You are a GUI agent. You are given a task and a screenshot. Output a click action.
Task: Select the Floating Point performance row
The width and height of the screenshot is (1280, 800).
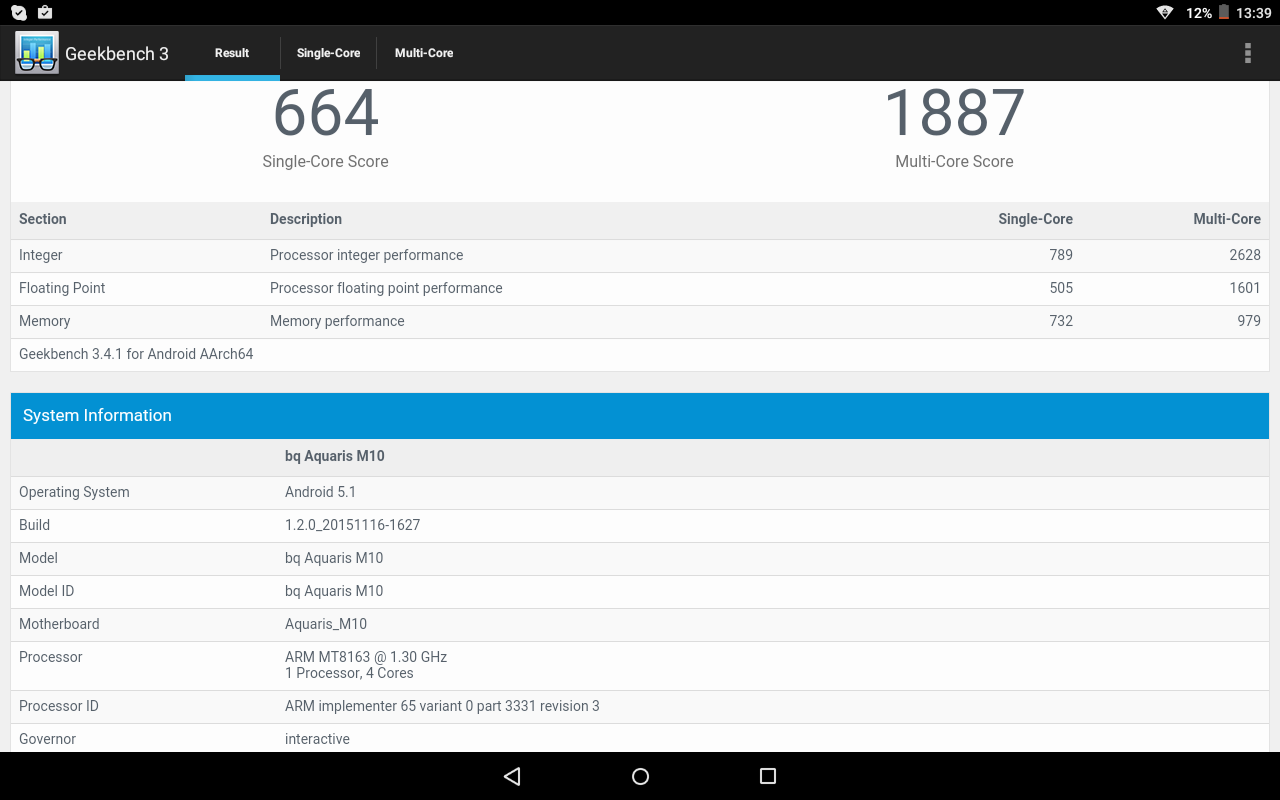640,288
